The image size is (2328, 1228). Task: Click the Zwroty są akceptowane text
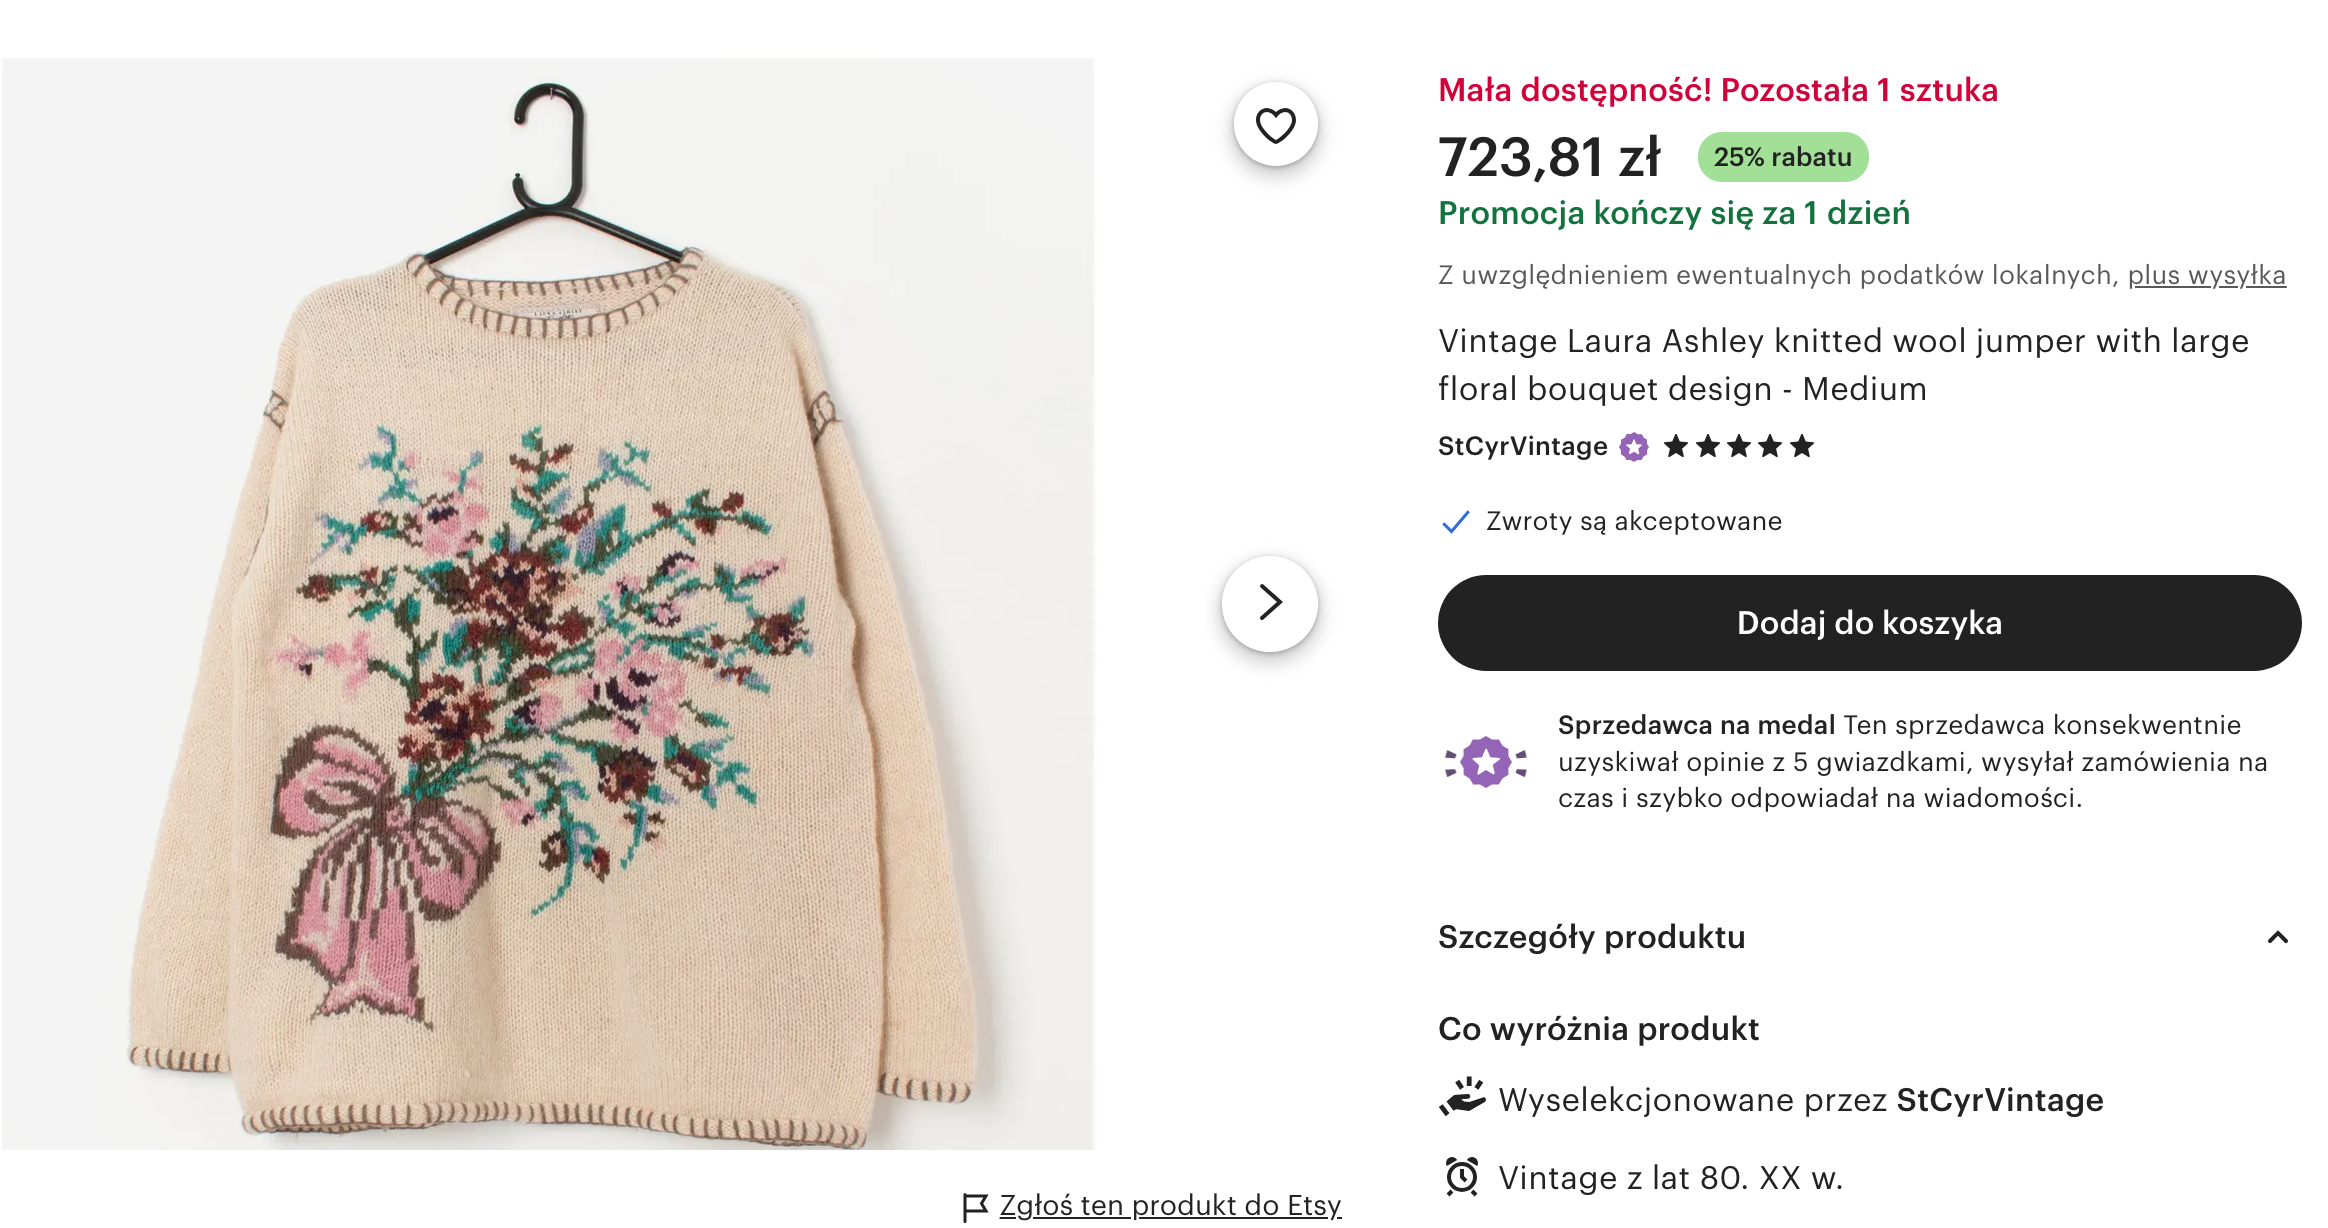[1633, 521]
